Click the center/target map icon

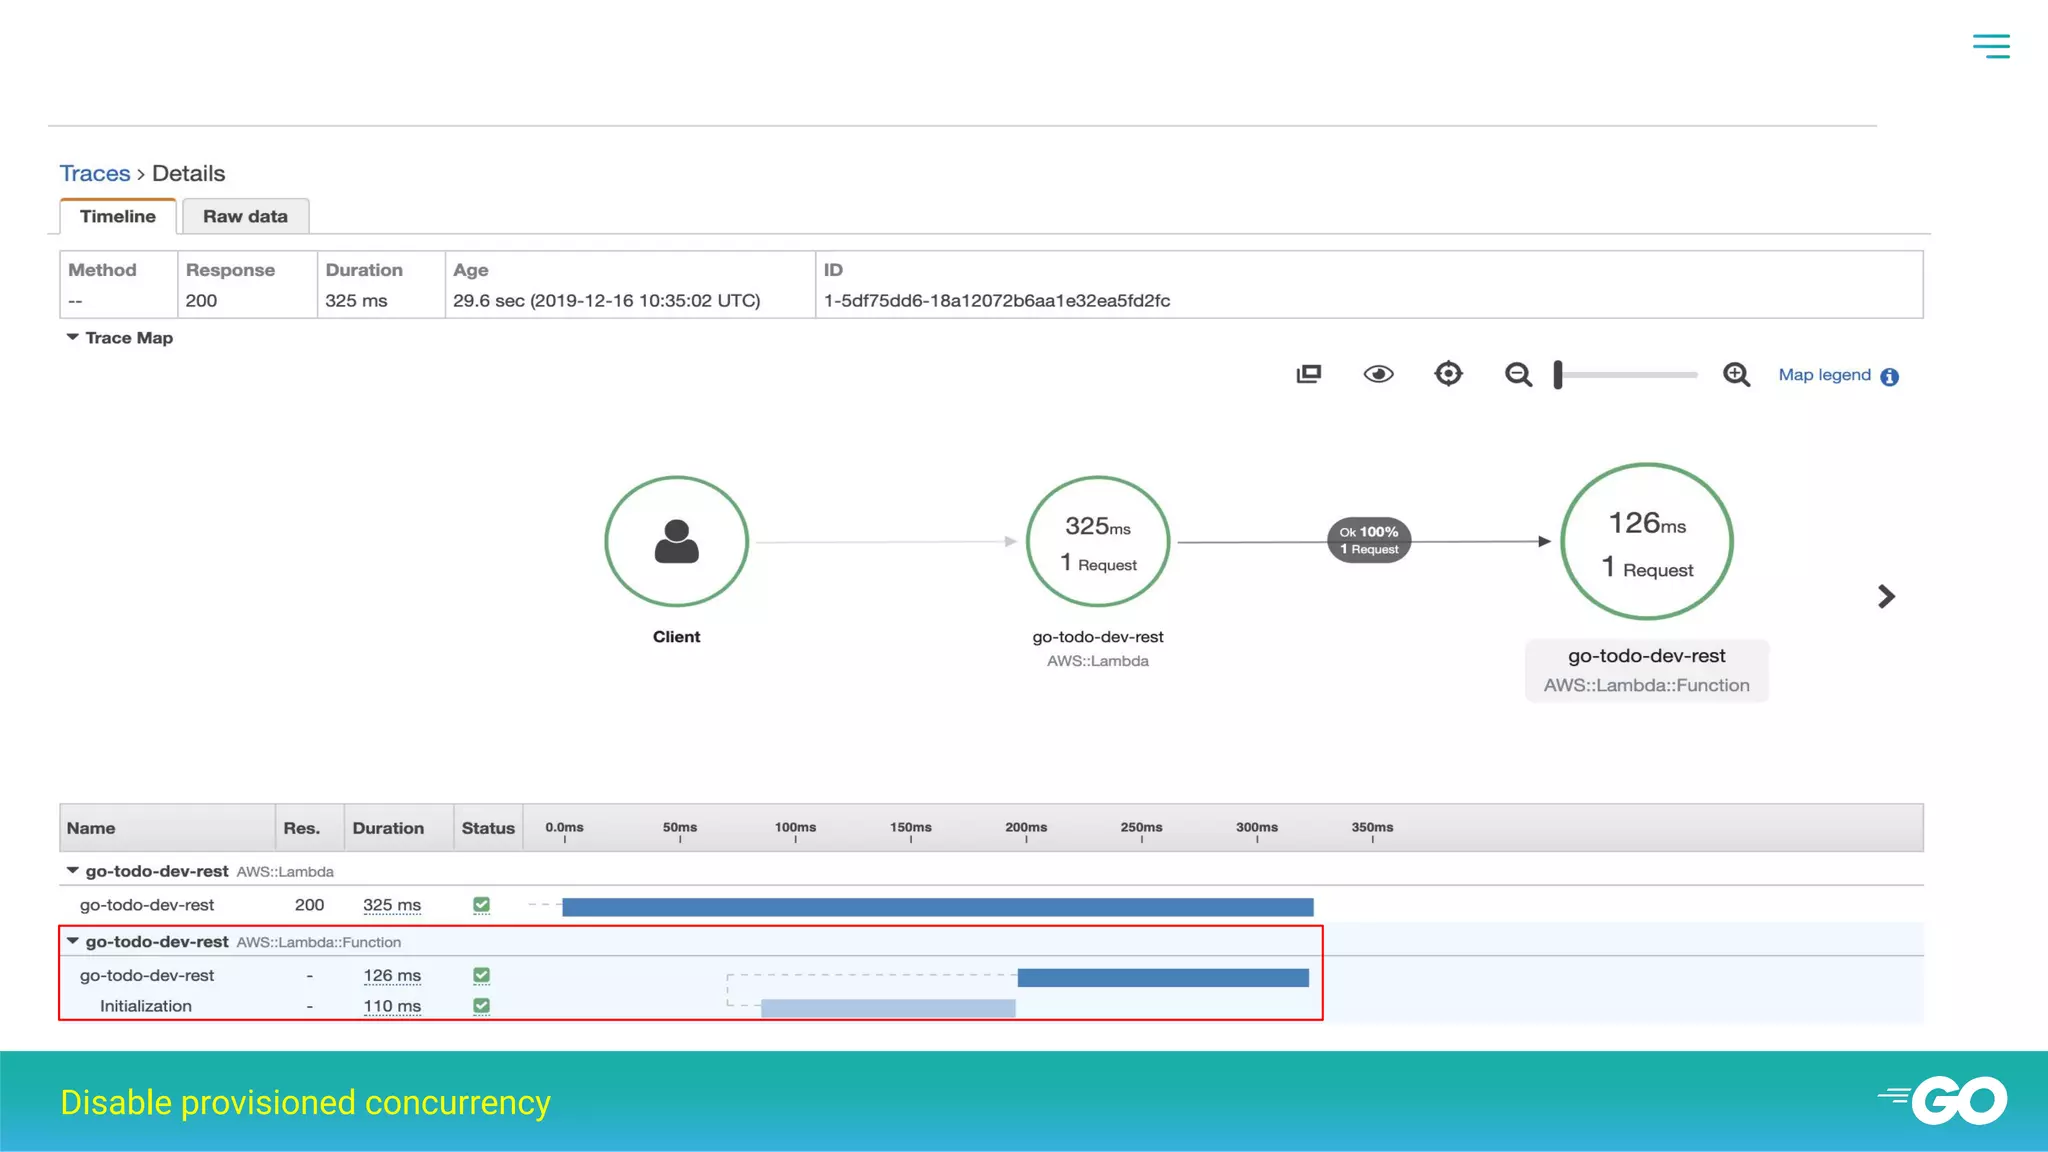tap(1448, 374)
